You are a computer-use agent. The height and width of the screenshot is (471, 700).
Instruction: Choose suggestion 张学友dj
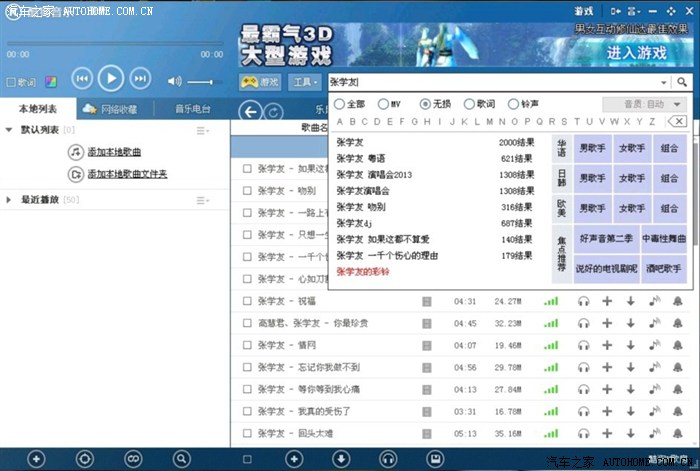click(354, 223)
